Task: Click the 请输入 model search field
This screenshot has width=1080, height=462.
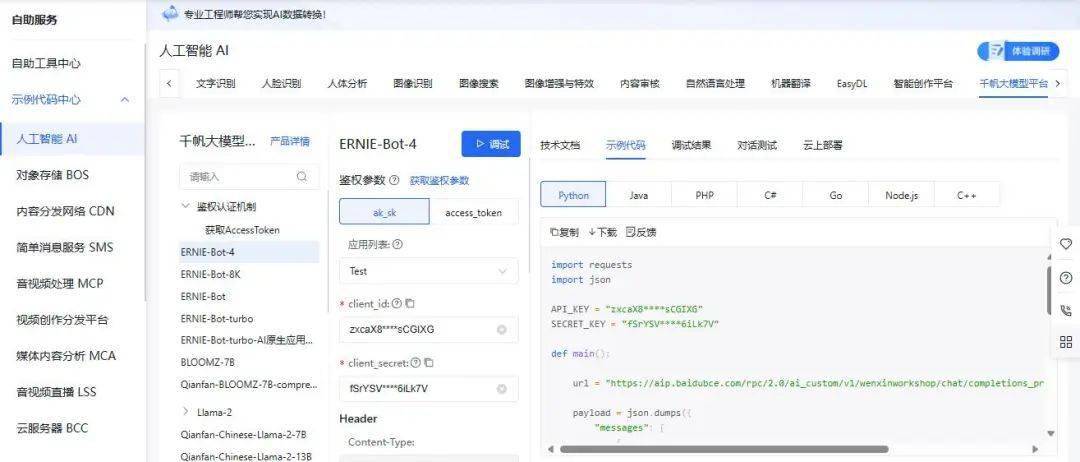Action: coord(249,177)
